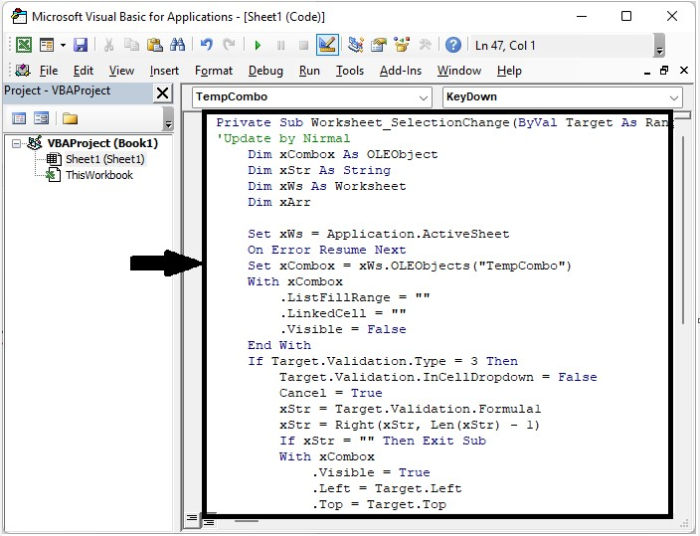700x536 pixels.
Task: Click the Ln 47, Col 1 position indicator
Action: tap(505, 46)
